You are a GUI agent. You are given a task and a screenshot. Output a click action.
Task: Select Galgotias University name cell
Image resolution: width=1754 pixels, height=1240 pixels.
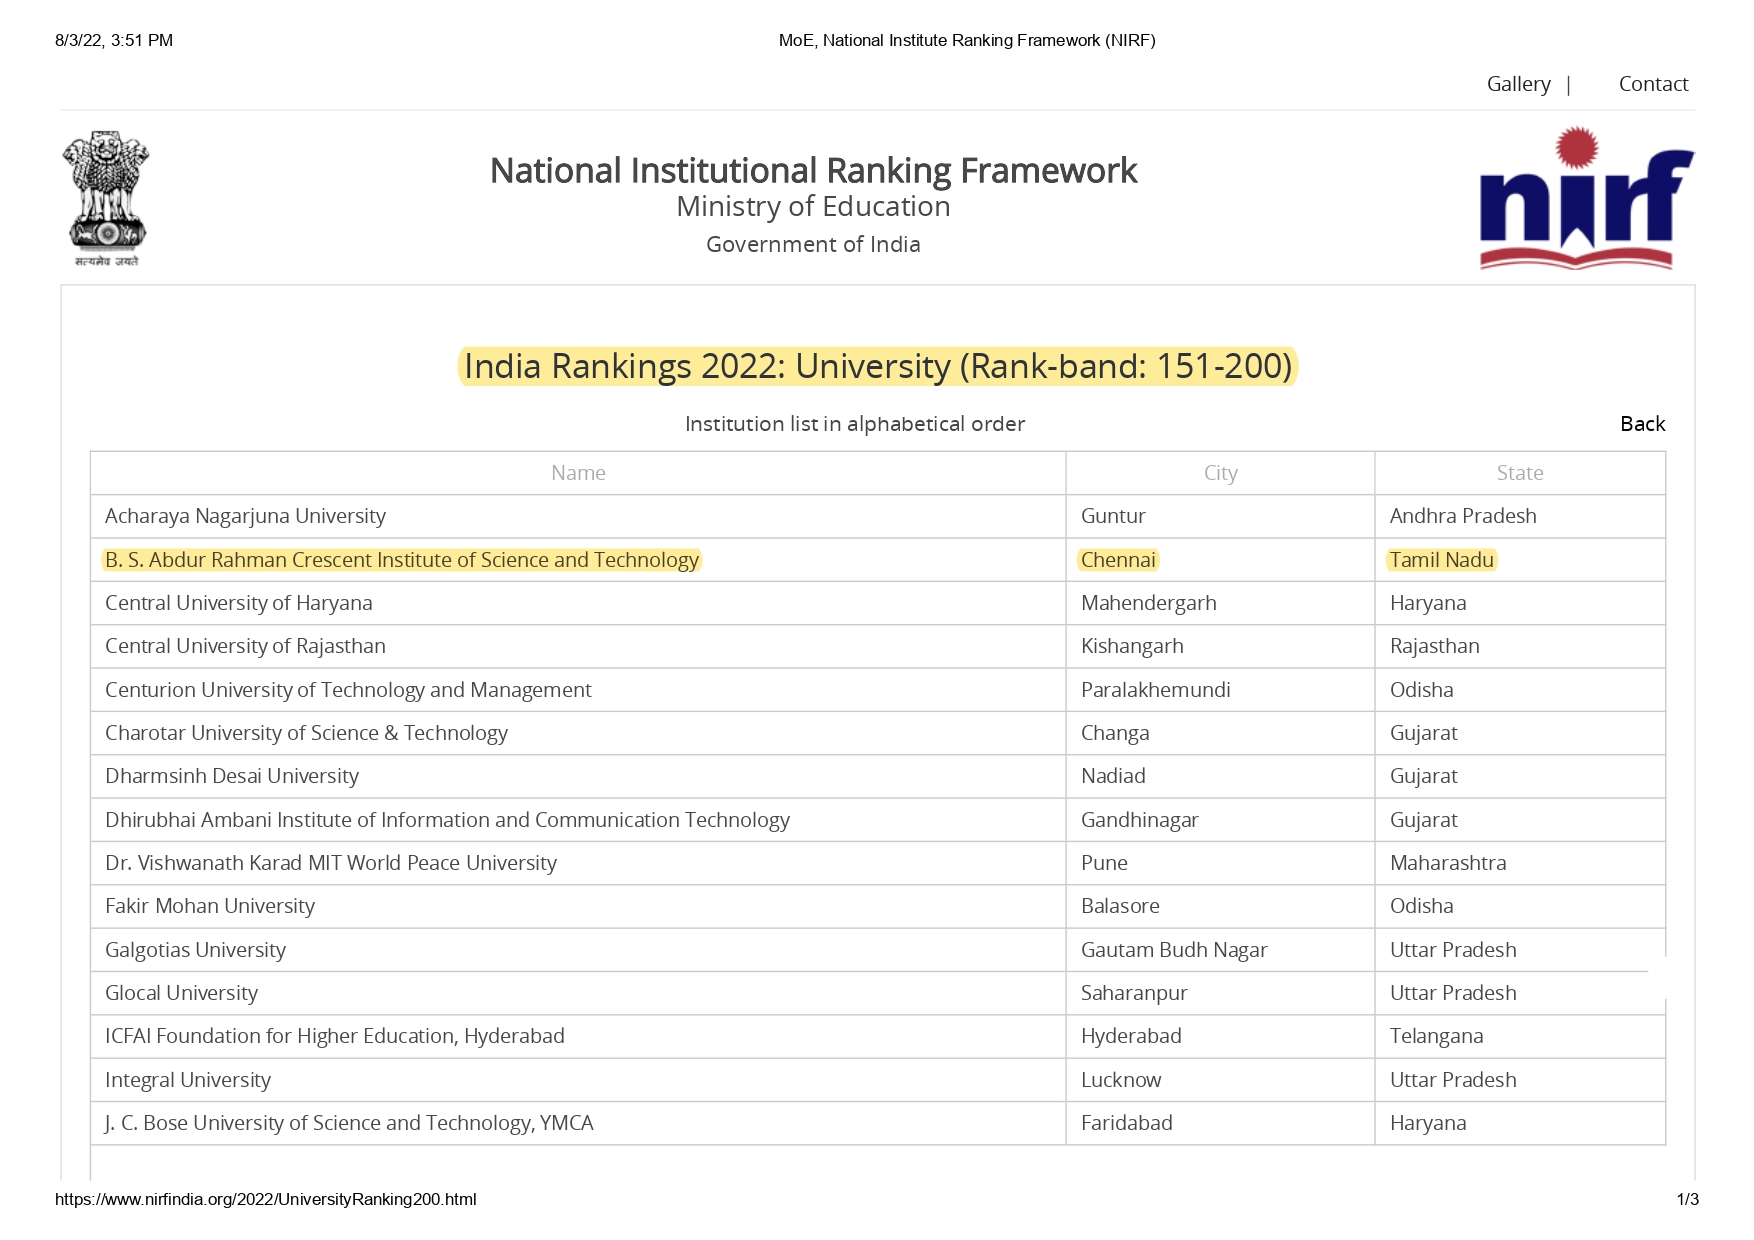pyautogui.click(x=196, y=950)
